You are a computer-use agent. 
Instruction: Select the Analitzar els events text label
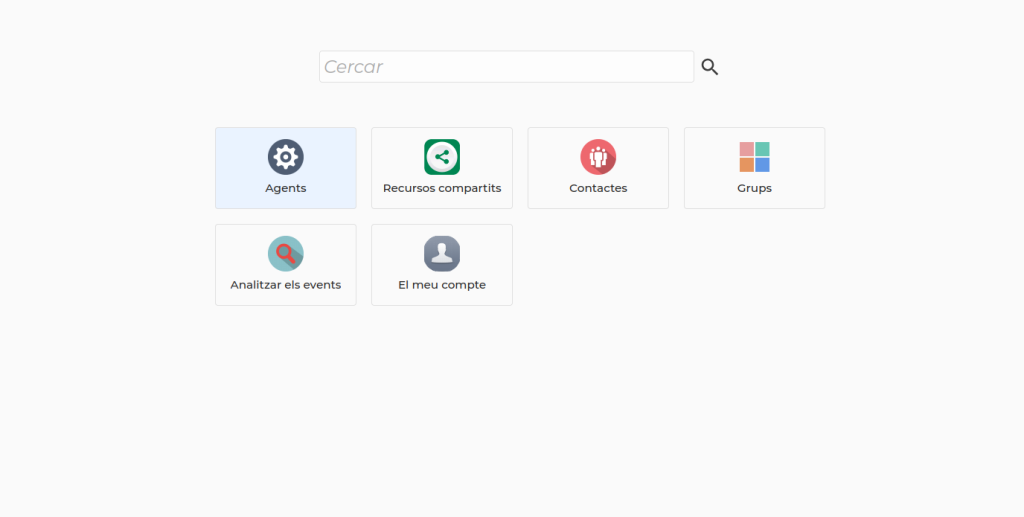point(286,285)
